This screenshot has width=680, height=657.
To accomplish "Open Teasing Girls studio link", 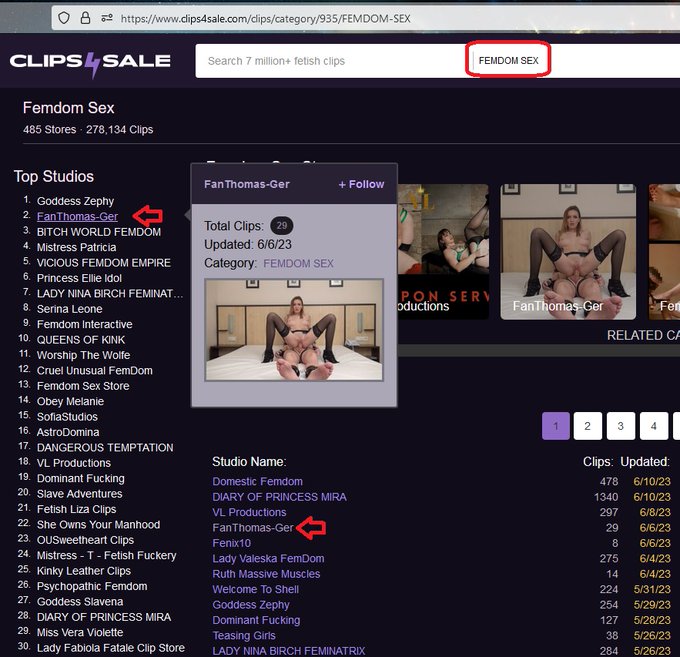I will 244,635.
